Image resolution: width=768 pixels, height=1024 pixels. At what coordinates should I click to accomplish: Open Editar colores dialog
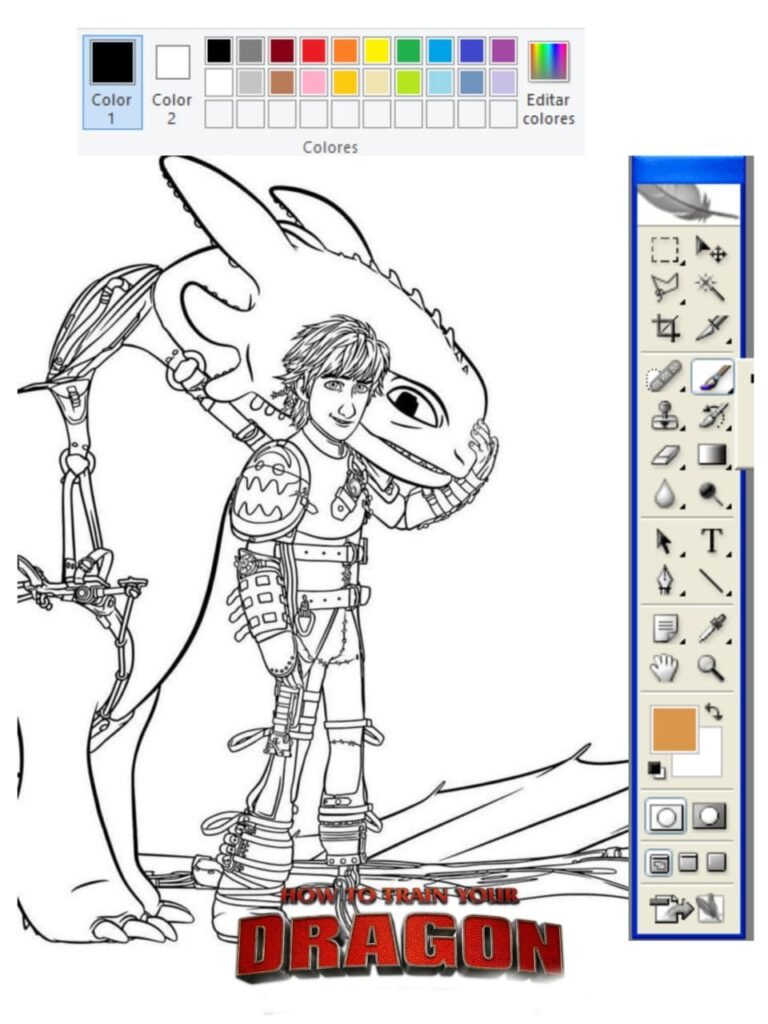(x=549, y=82)
